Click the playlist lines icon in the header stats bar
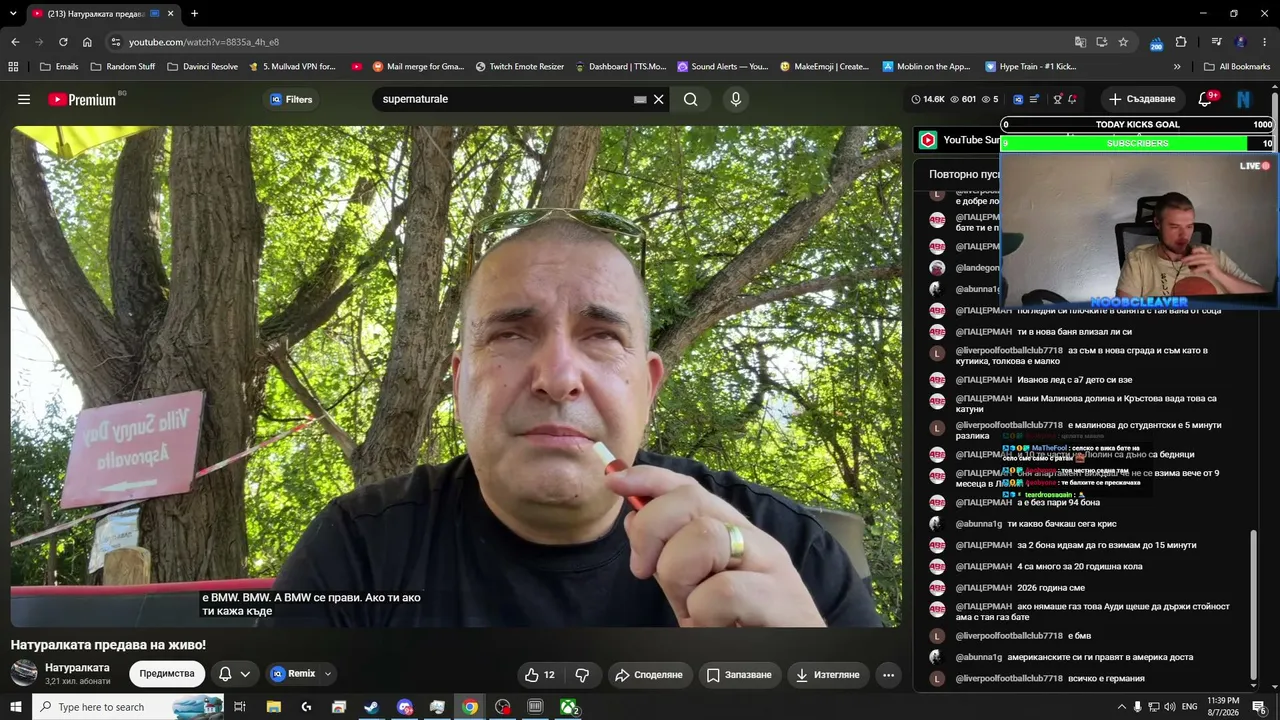 pos(1034,99)
